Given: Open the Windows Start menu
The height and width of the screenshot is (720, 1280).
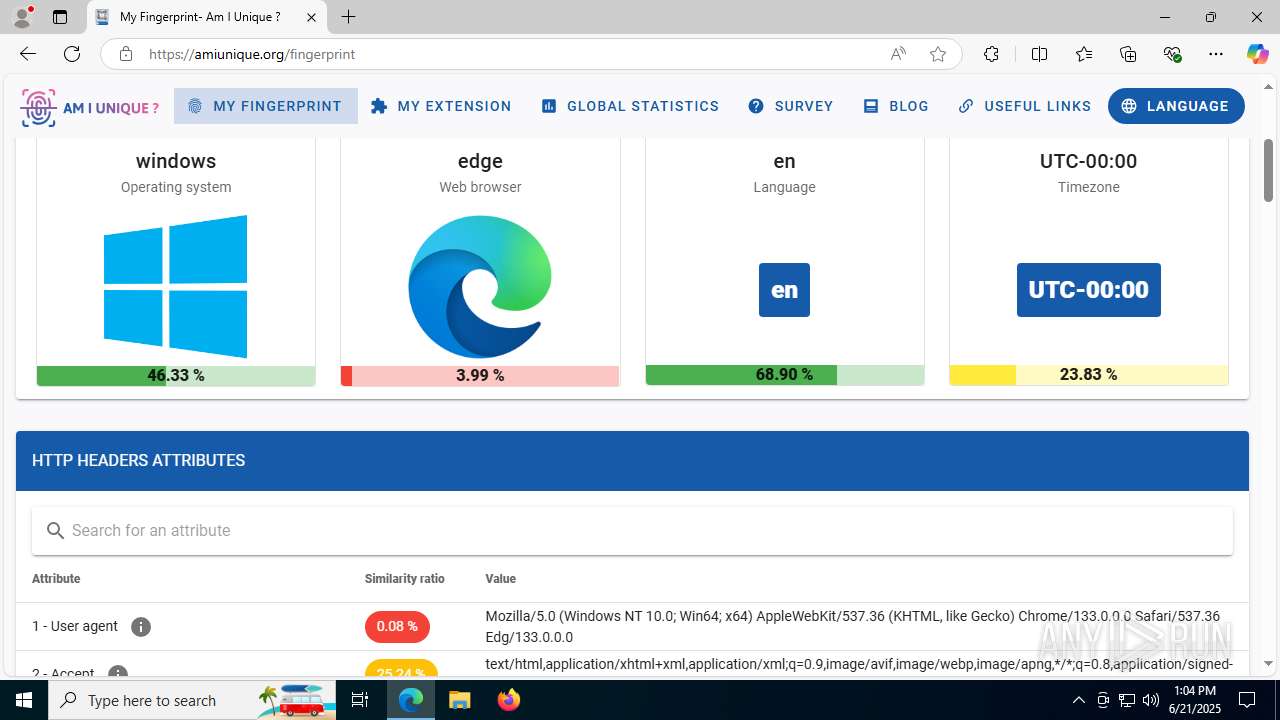Looking at the screenshot, I should (x=24, y=700).
